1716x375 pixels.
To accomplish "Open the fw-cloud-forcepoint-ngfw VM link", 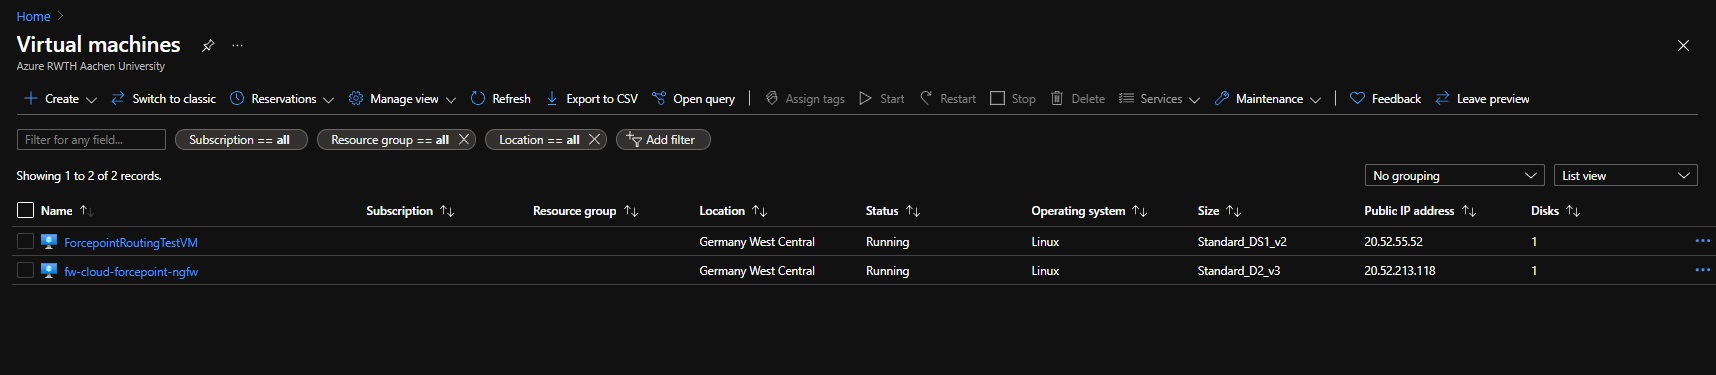I will click(x=131, y=271).
